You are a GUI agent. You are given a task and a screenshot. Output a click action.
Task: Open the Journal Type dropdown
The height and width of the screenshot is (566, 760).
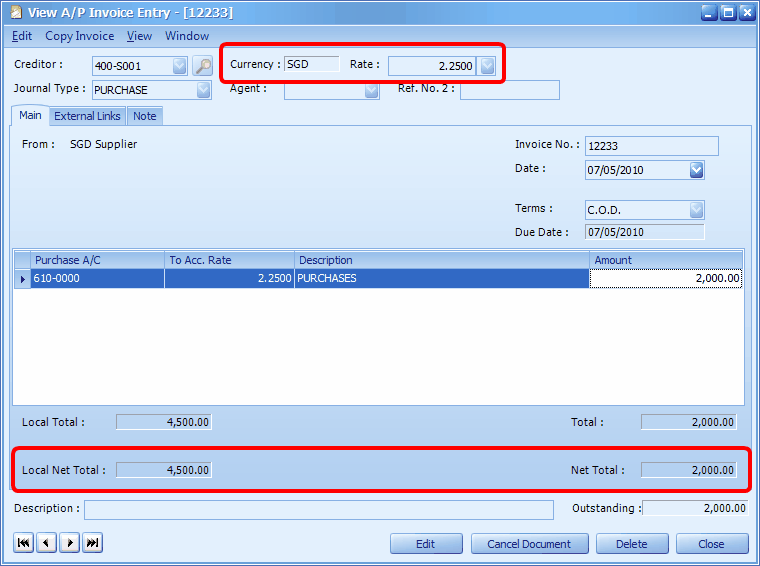pos(204,90)
